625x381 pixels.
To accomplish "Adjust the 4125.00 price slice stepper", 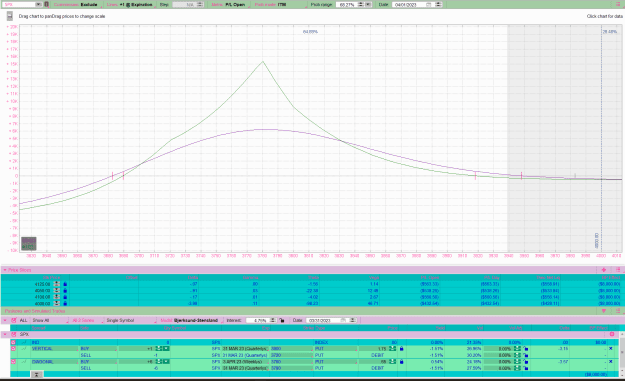I will click(57, 284).
